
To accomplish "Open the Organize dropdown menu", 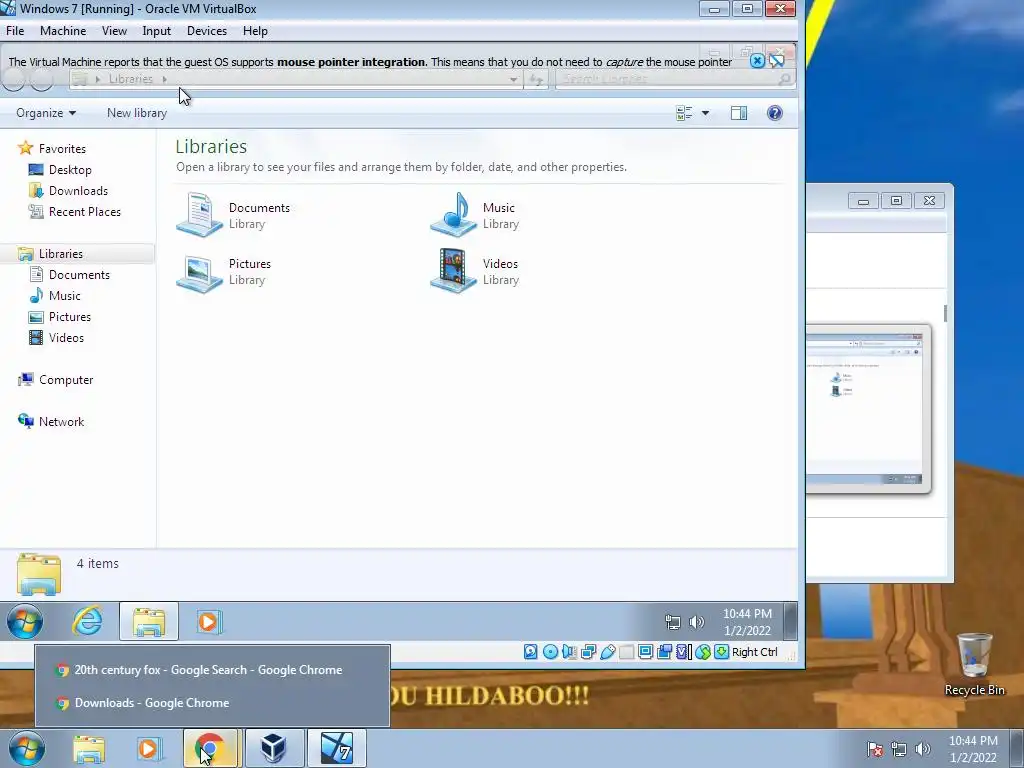I will [x=46, y=113].
